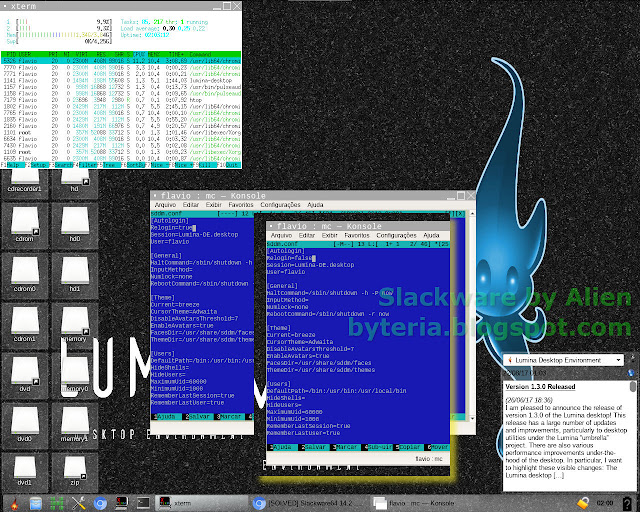This screenshot has width=640, height=512.
Task: Select the dvd1 desktop icon
Action: (x=24, y=472)
